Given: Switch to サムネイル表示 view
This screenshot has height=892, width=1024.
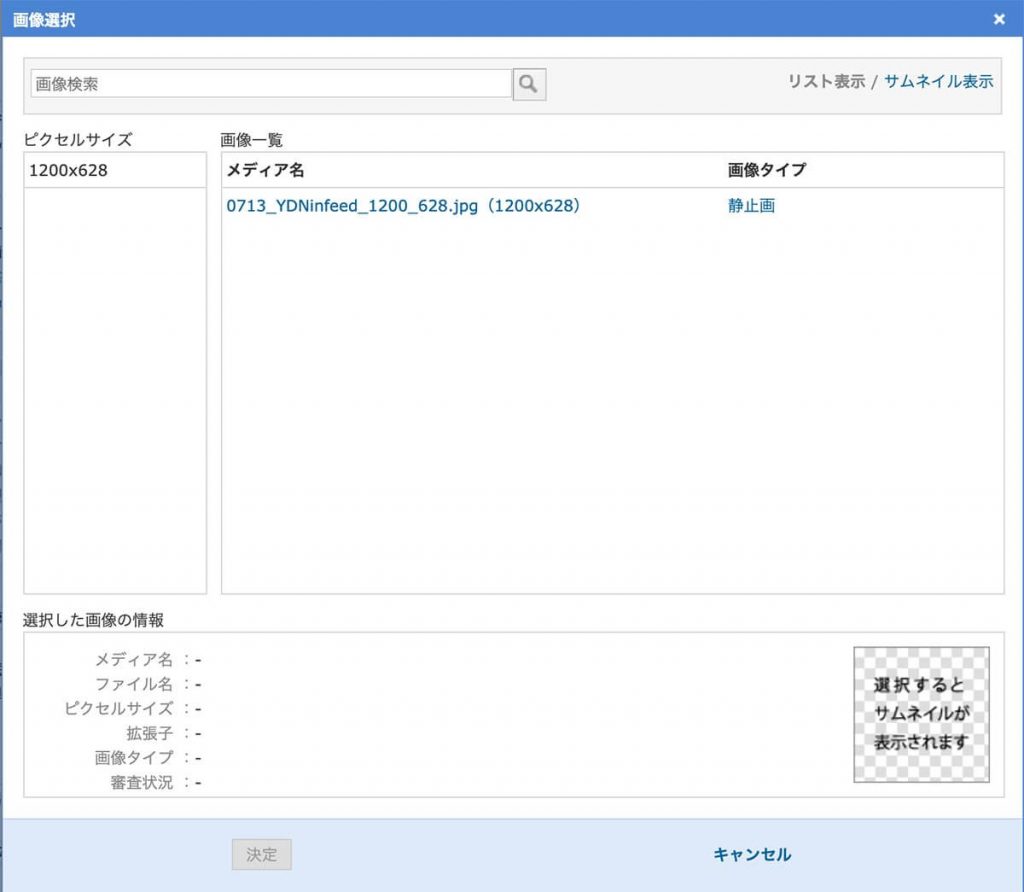Looking at the screenshot, I should (938, 82).
